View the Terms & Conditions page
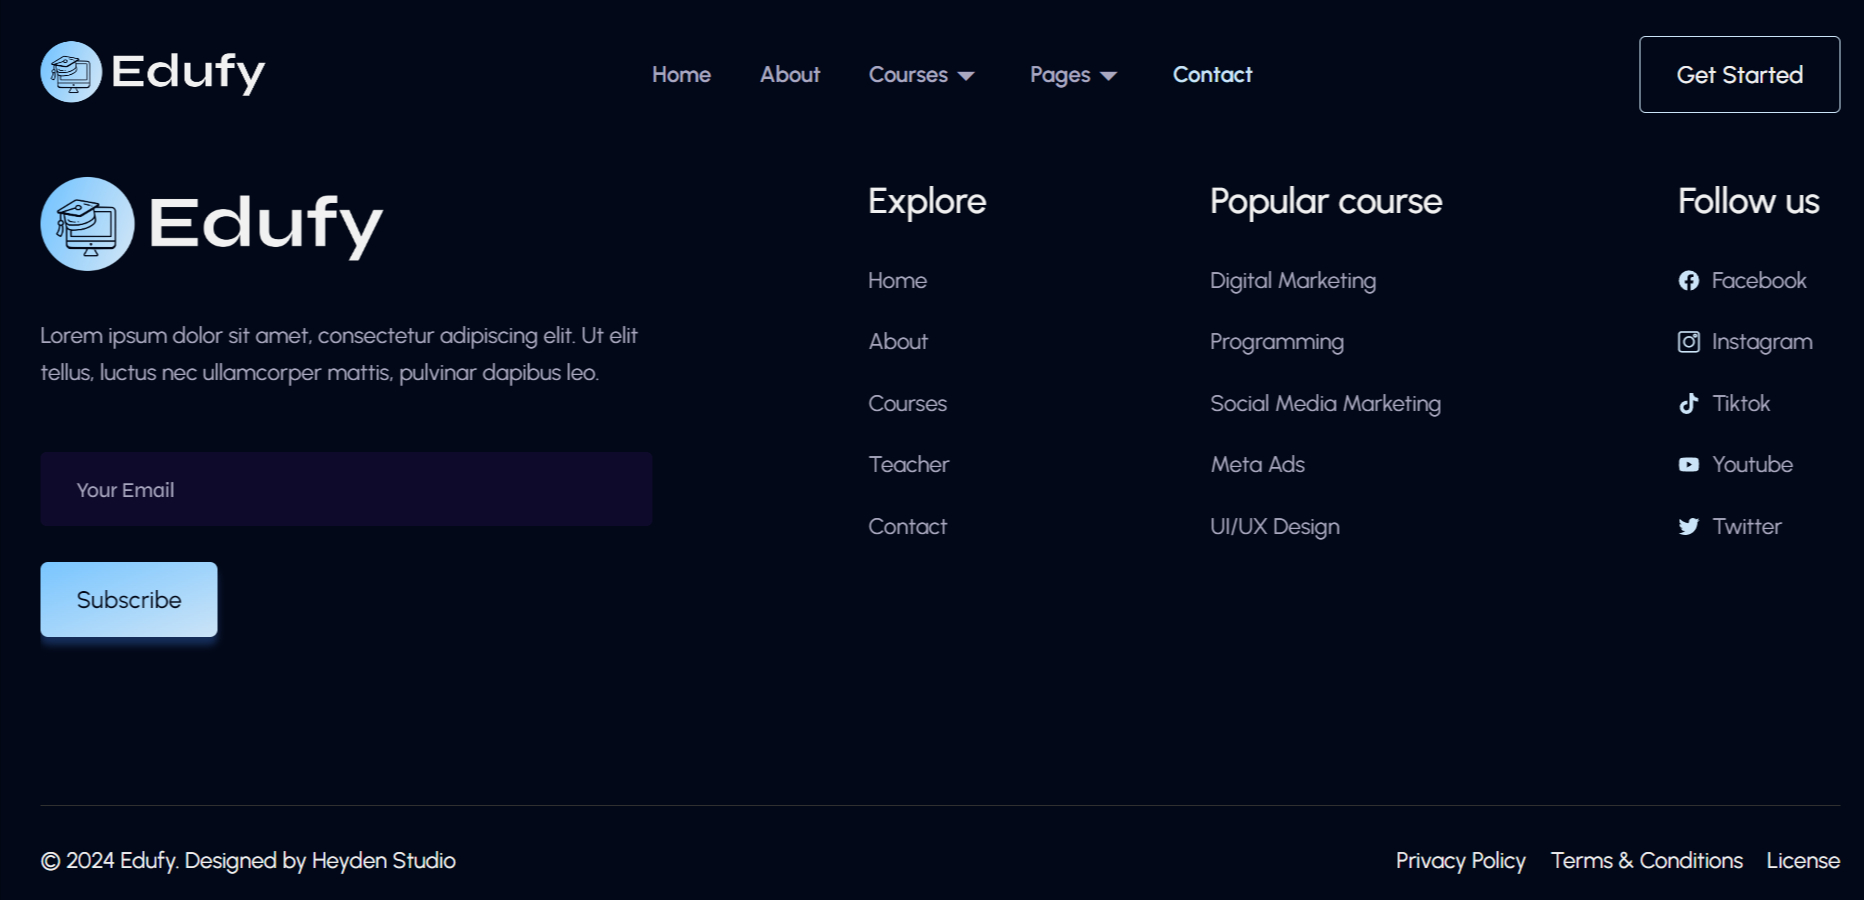This screenshot has width=1864, height=900. (x=1646, y=861)
